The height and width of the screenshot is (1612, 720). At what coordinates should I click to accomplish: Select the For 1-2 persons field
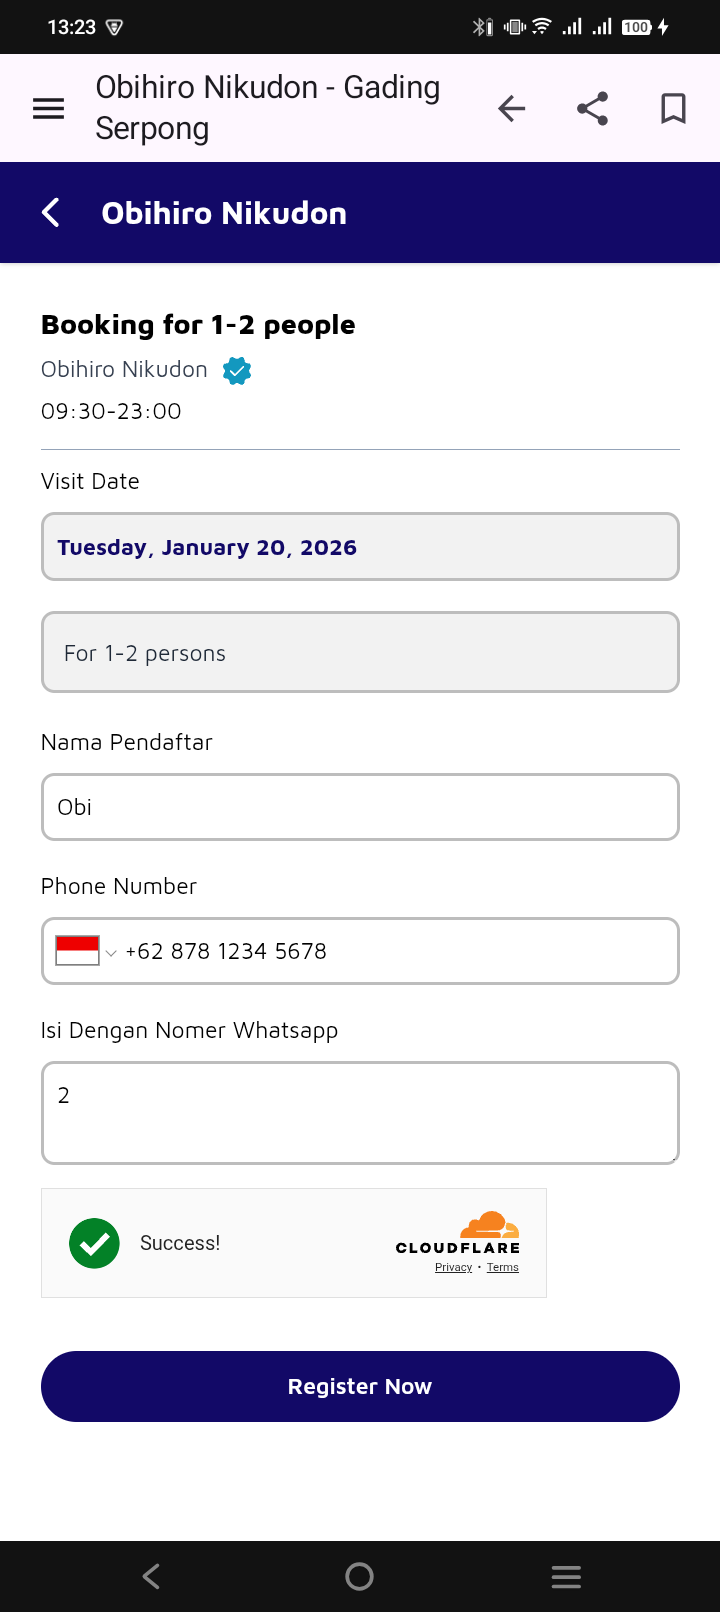pyautogui.click(x=360, y=652)
